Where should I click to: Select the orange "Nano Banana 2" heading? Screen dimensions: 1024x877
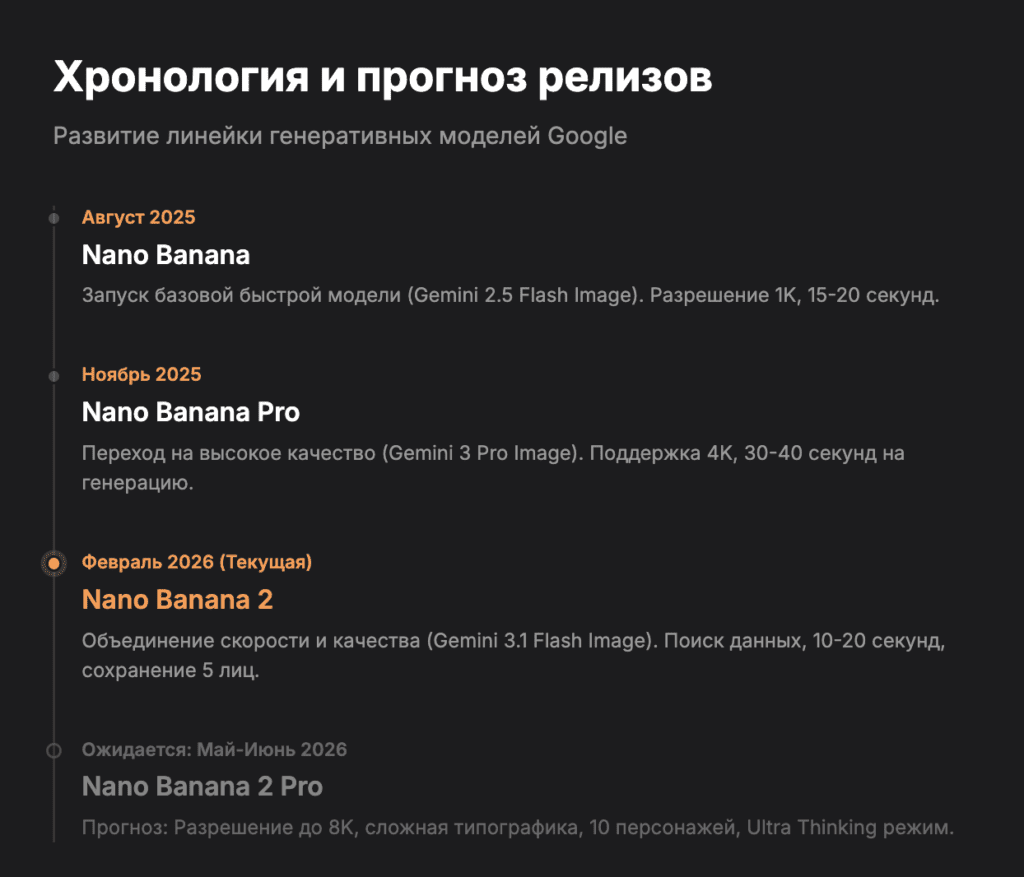click(177, 600)
